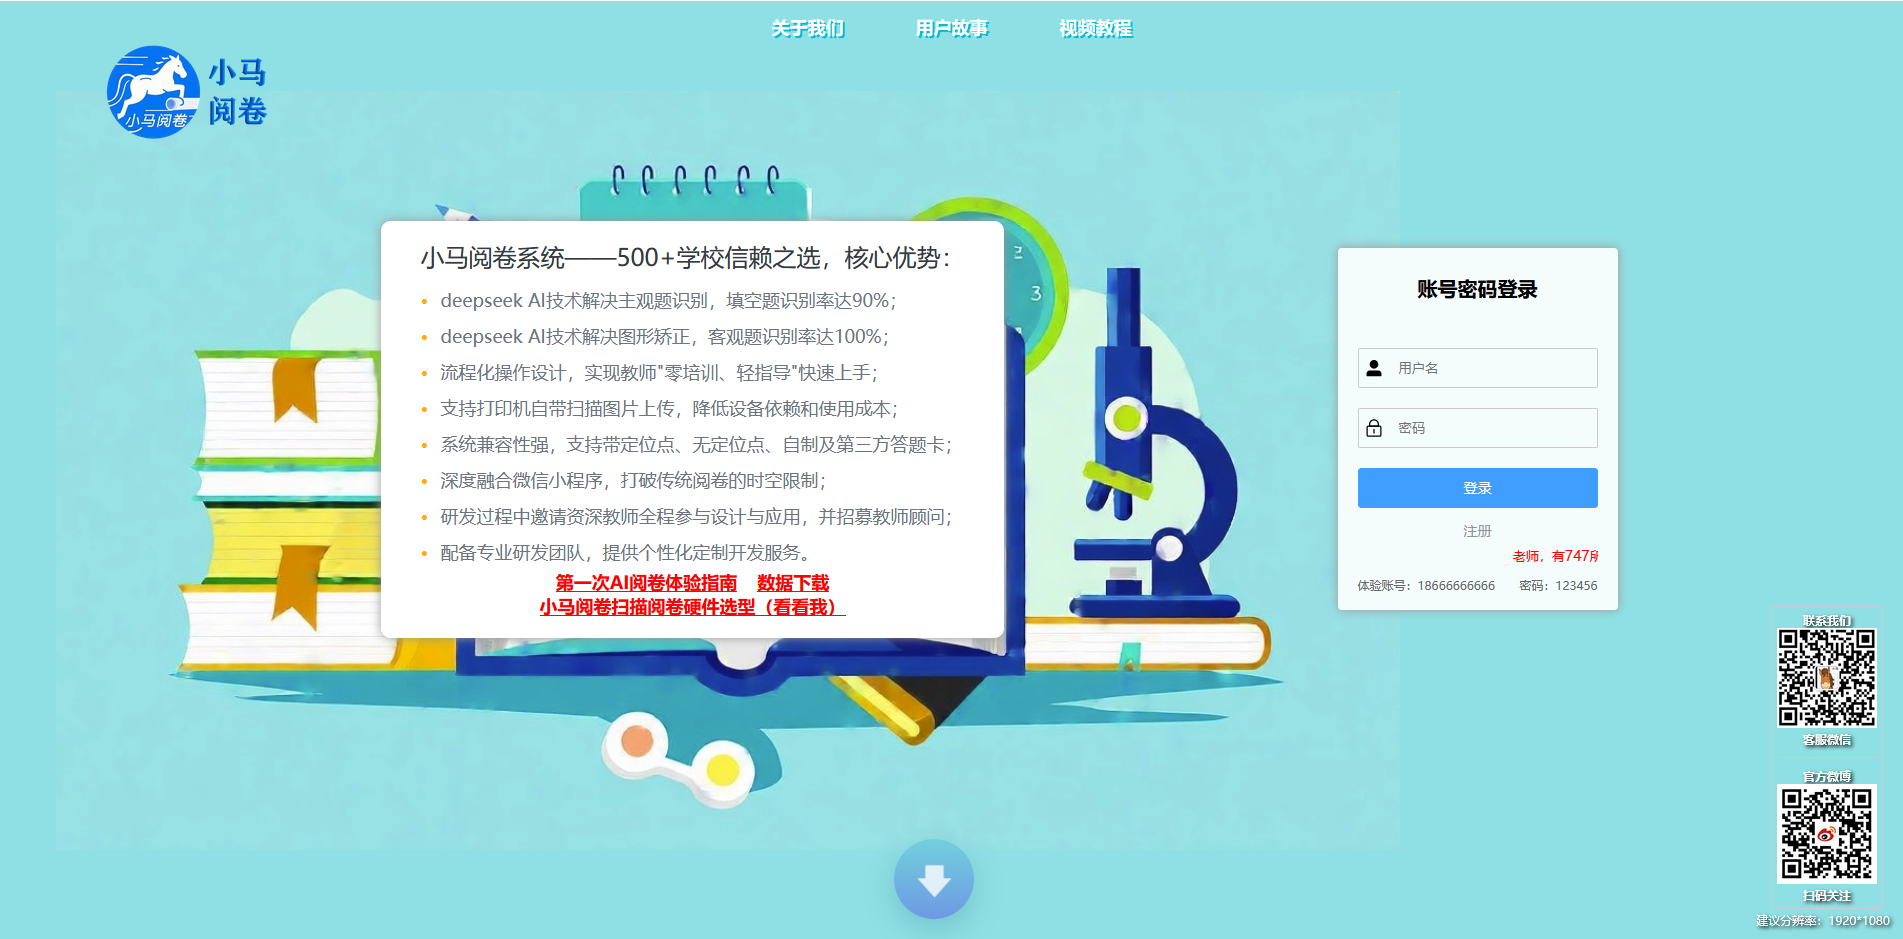The height and width of the screenshot is (939, 1903).
Task: Open the 关于我们 menu item
Action: (808, 29)
